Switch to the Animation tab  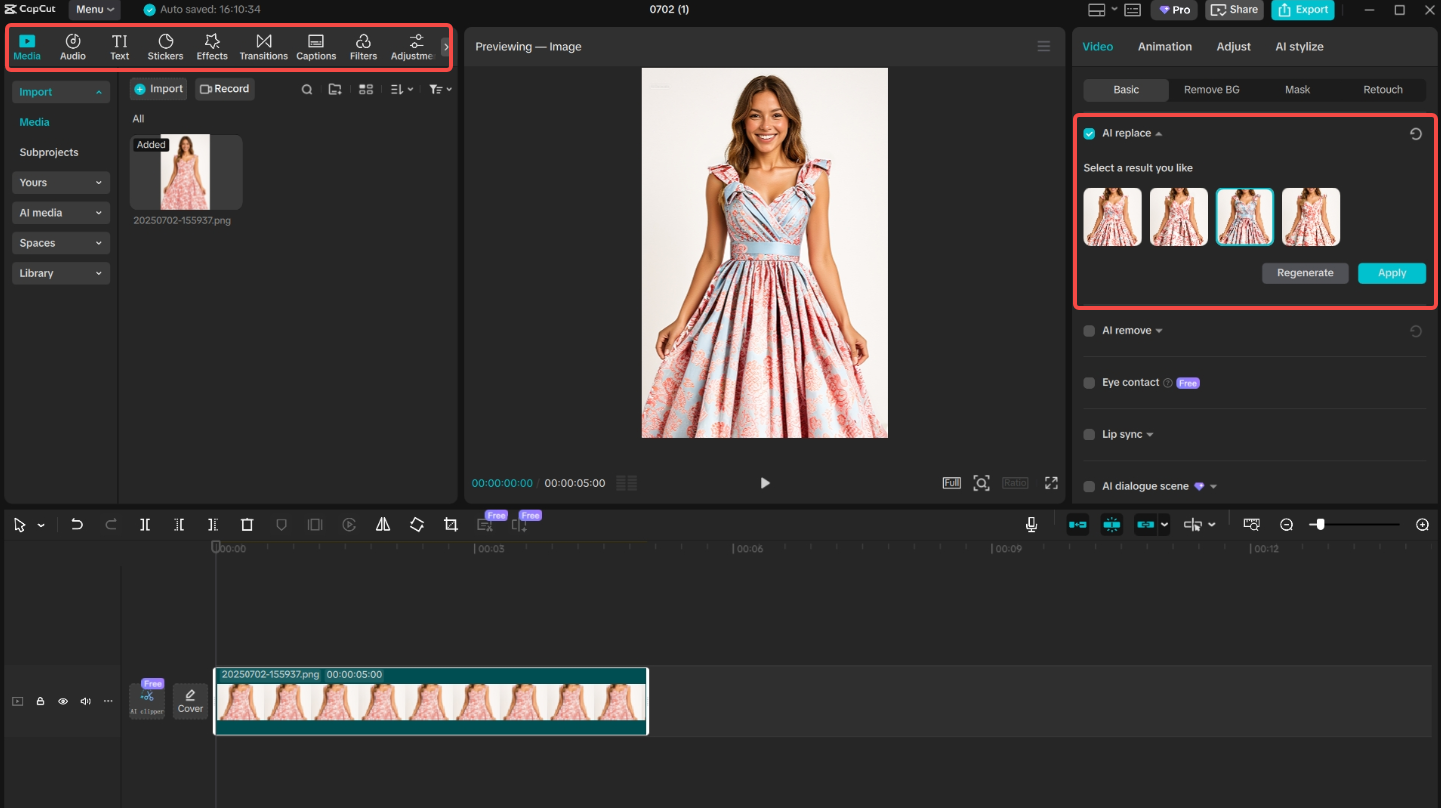[x=1164, y=46]
